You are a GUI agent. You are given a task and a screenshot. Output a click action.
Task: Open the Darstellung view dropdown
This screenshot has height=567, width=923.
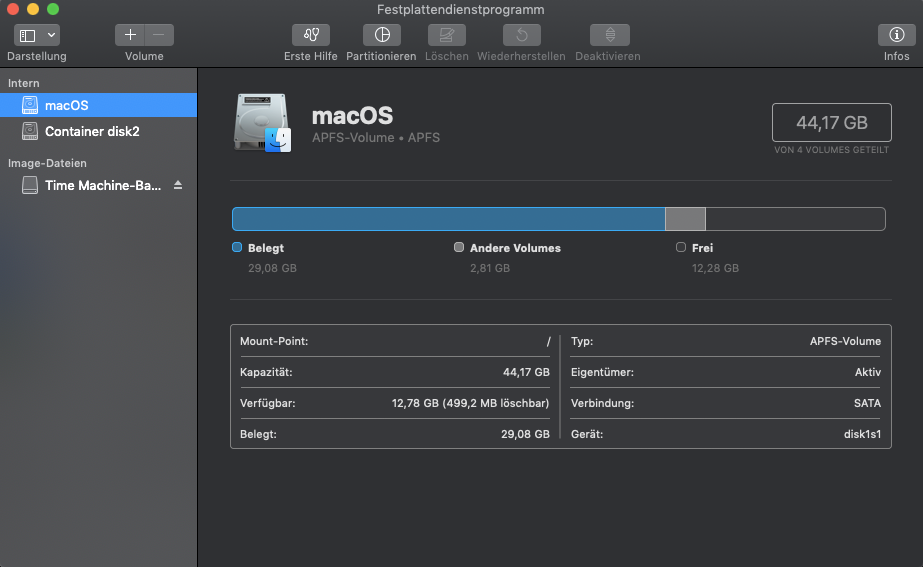pos(37,35)
